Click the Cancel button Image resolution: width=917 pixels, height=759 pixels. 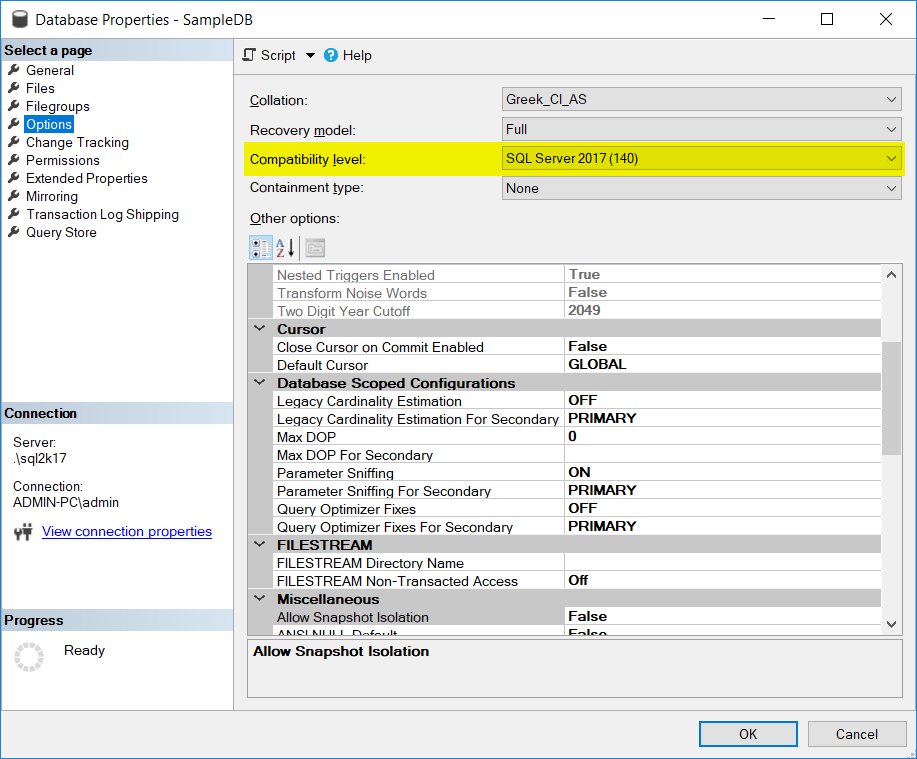857,734
